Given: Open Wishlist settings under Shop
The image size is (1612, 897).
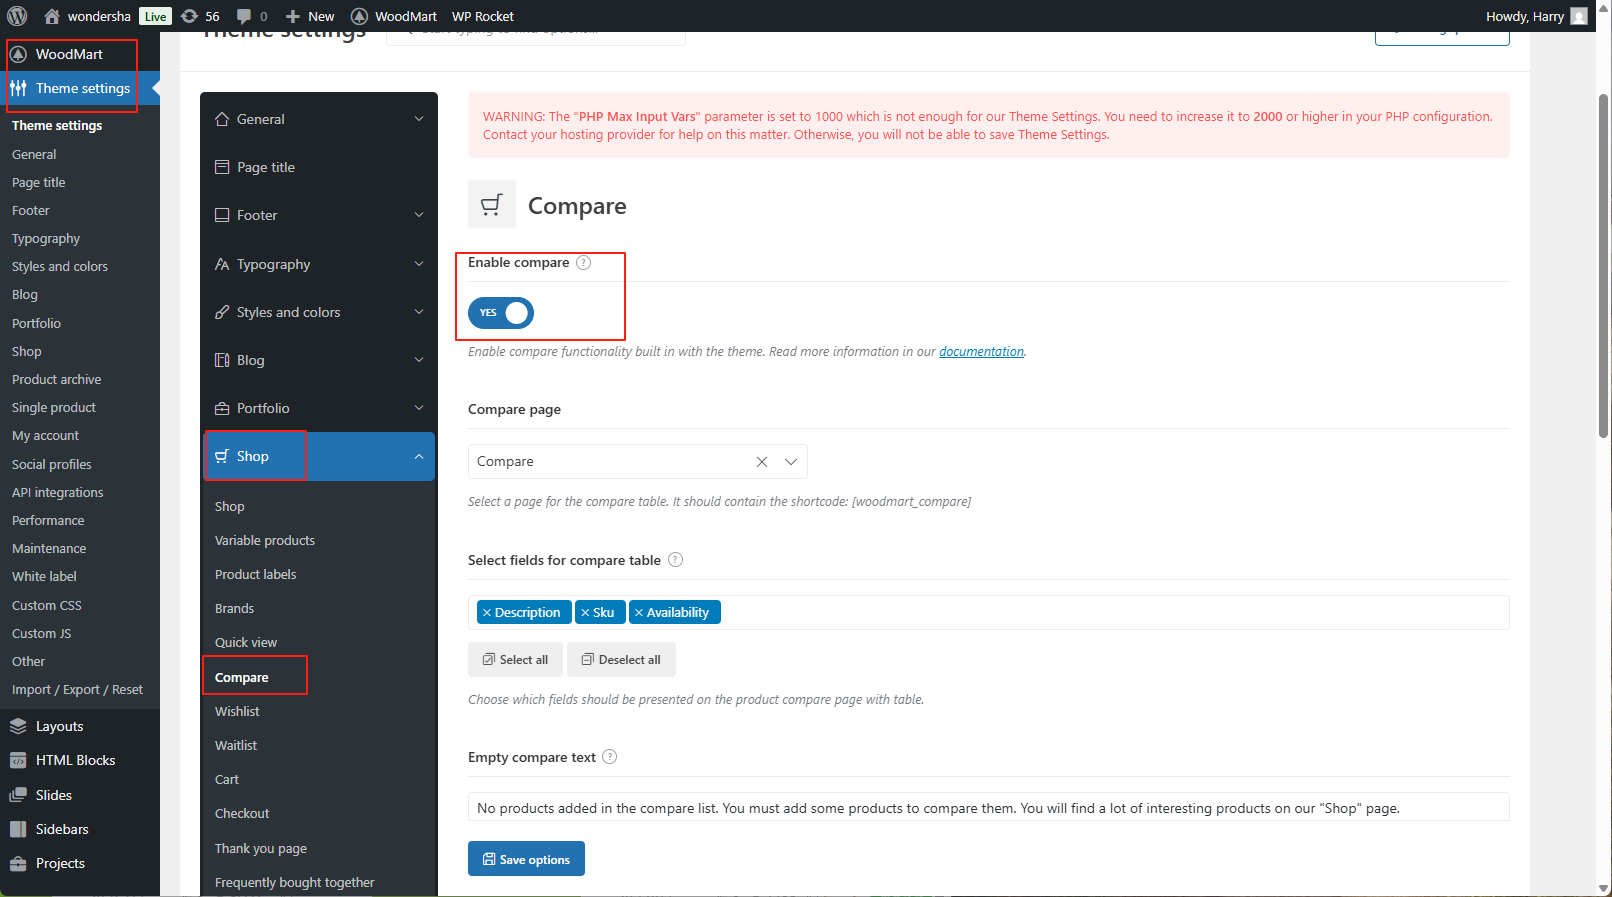Looking at the screenshot, I should pos(237,711).
